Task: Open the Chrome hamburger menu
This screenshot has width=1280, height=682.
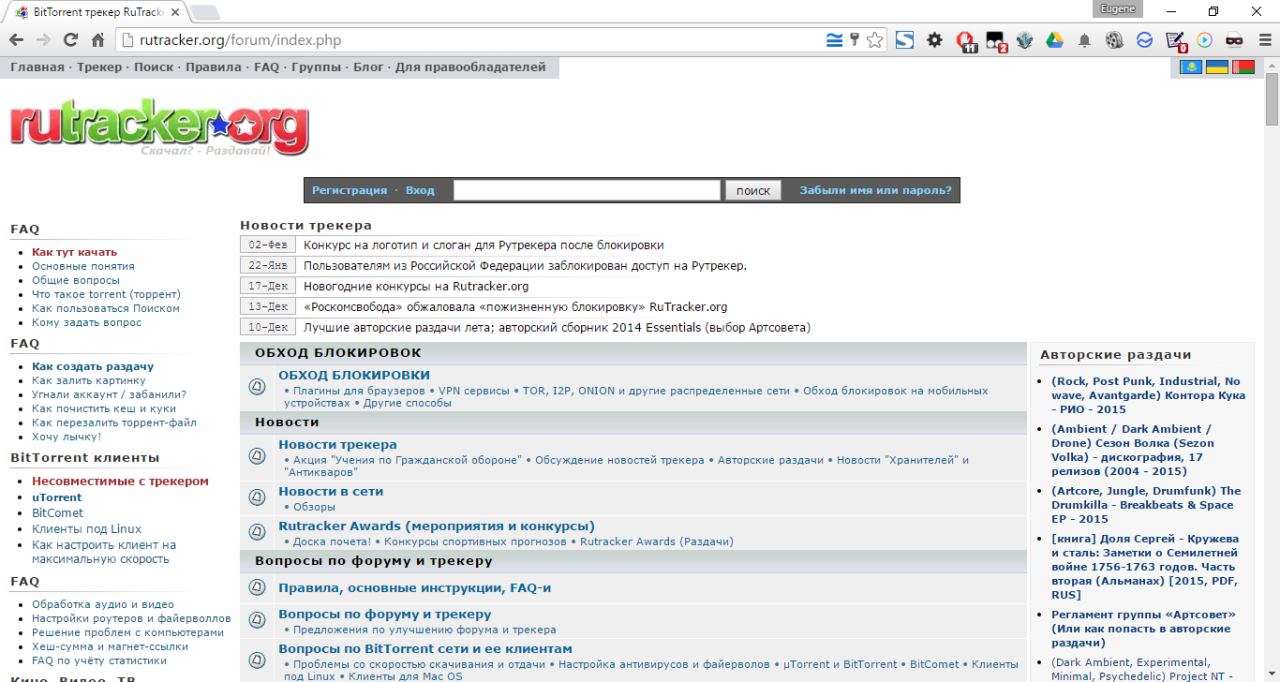Action: (1263, 40)
